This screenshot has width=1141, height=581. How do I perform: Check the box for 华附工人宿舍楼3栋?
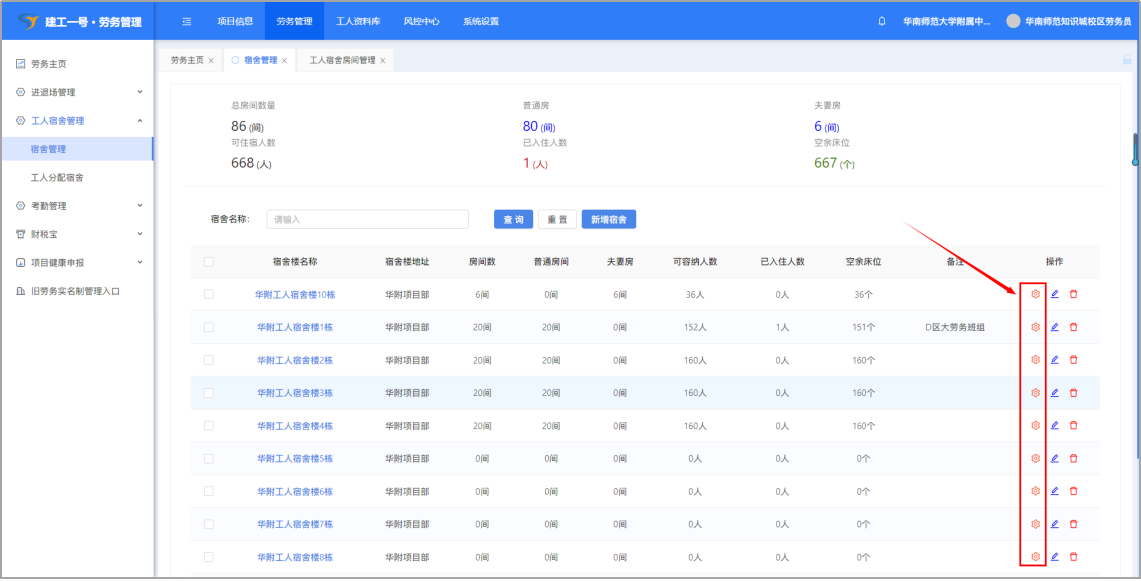(208, 393)
